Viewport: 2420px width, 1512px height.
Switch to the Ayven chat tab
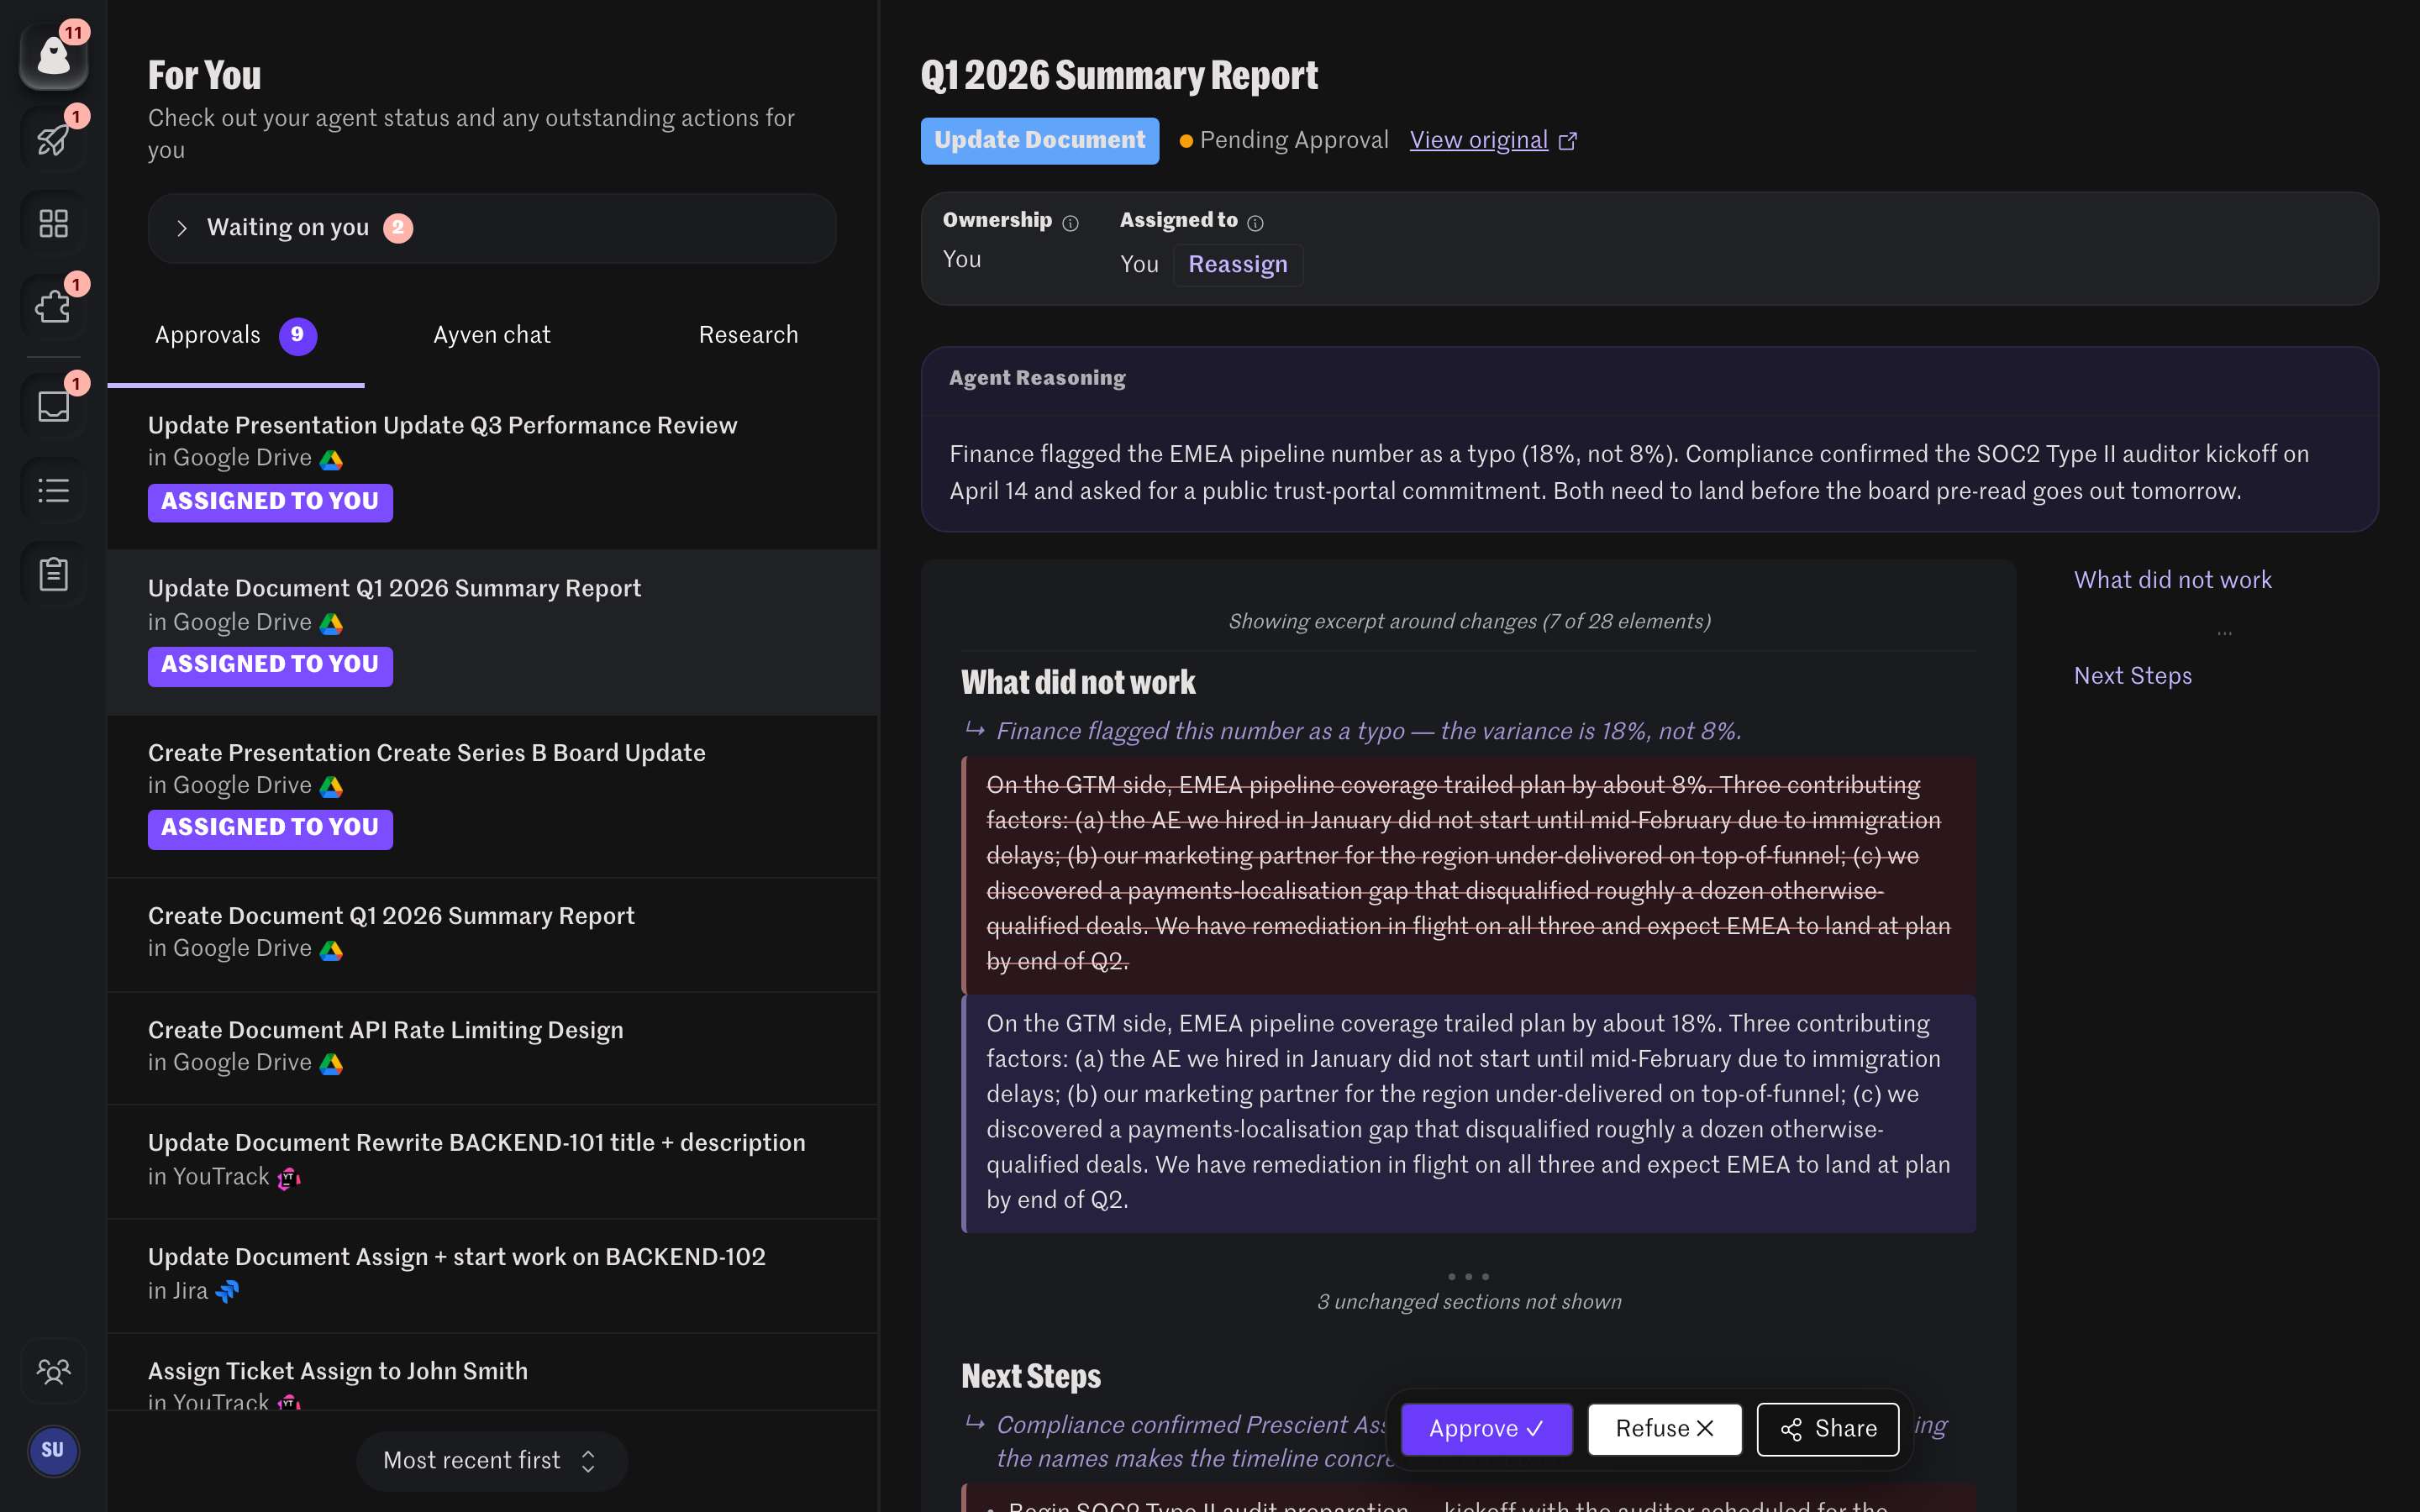492,335
